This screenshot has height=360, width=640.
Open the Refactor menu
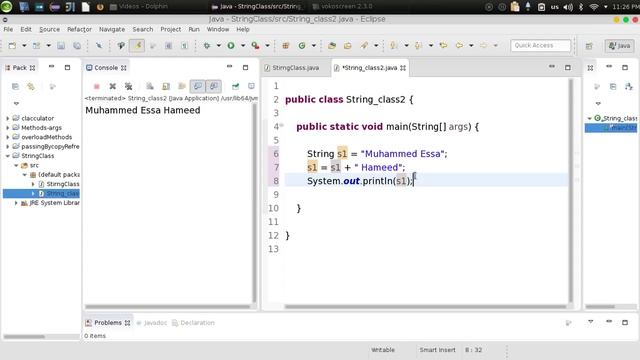(x=79, y=29)
